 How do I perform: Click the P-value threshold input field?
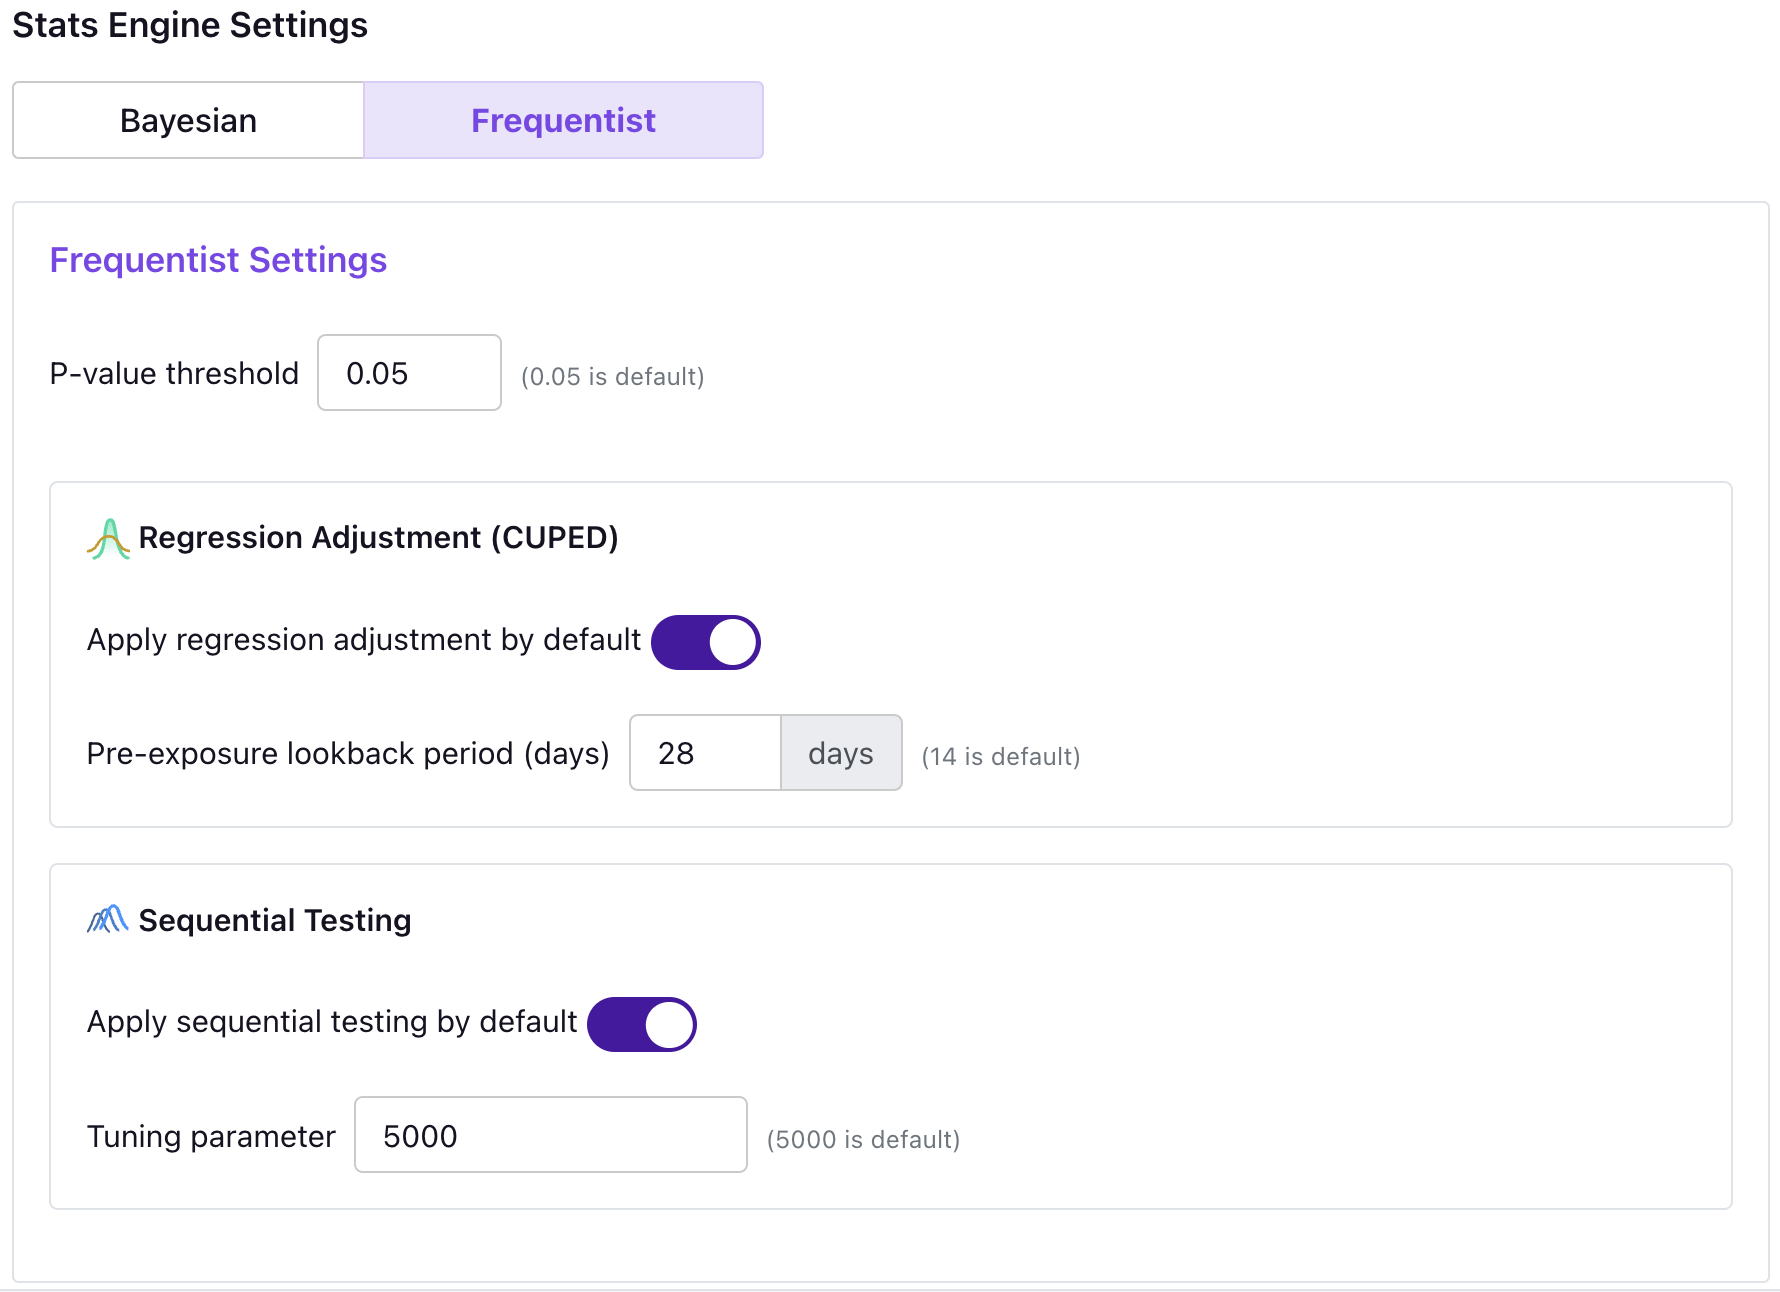409,373
